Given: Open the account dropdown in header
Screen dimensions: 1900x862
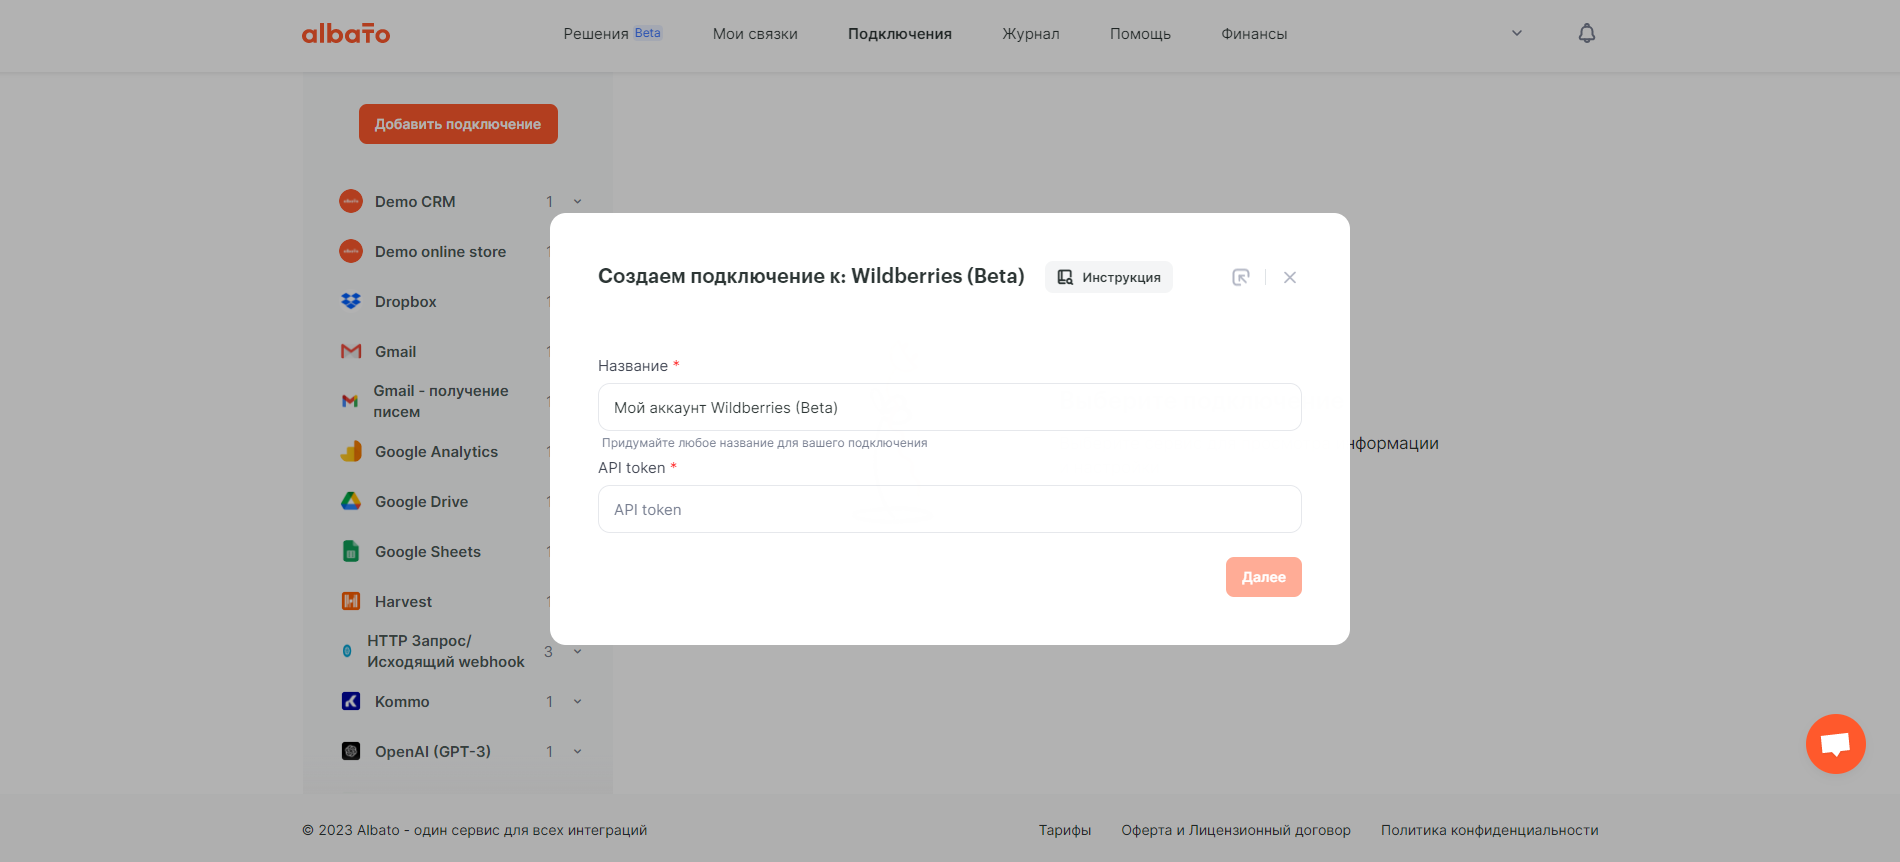Looking at the screenshot, I should click(1516, 34).
